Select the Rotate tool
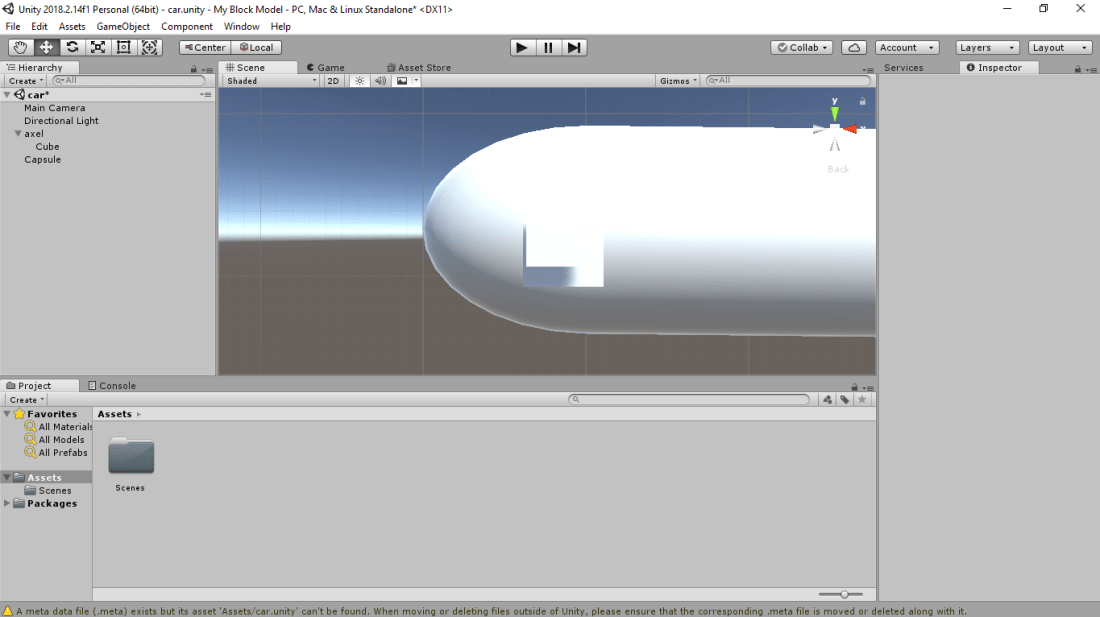Screen dimensions: 1100x617 point(72,47)
